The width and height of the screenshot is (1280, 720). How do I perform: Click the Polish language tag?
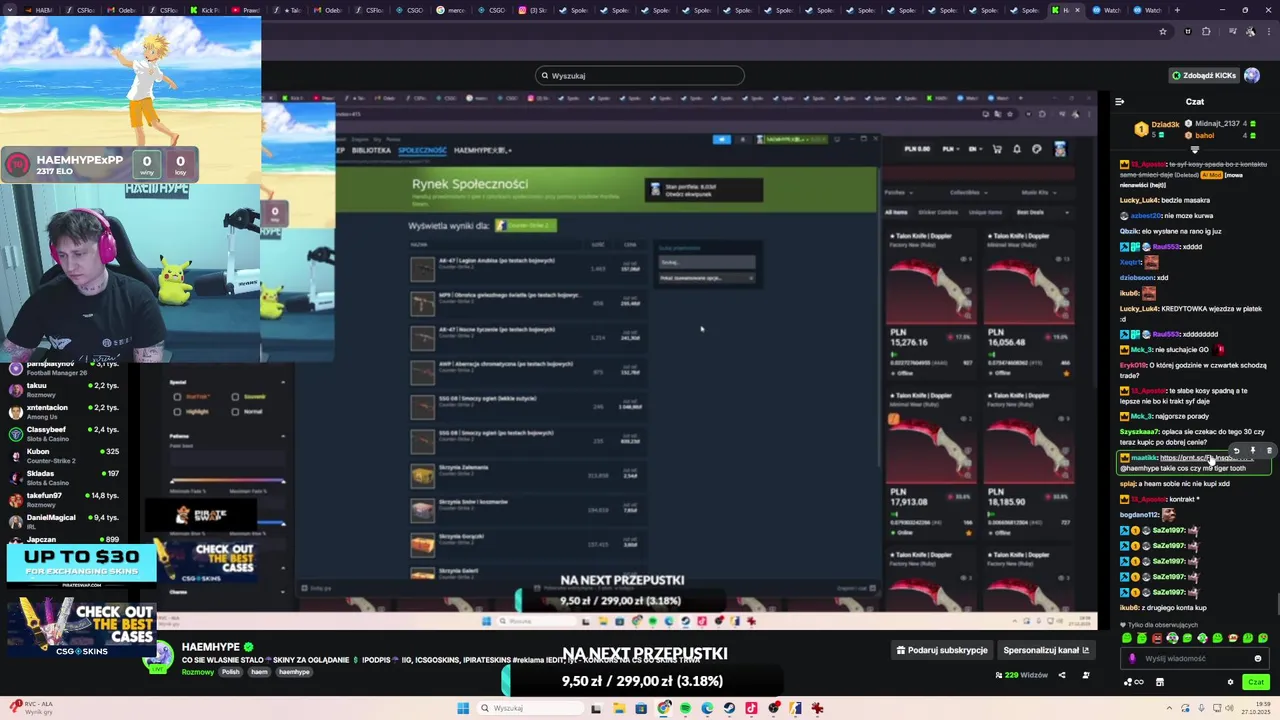click(231, 672)
